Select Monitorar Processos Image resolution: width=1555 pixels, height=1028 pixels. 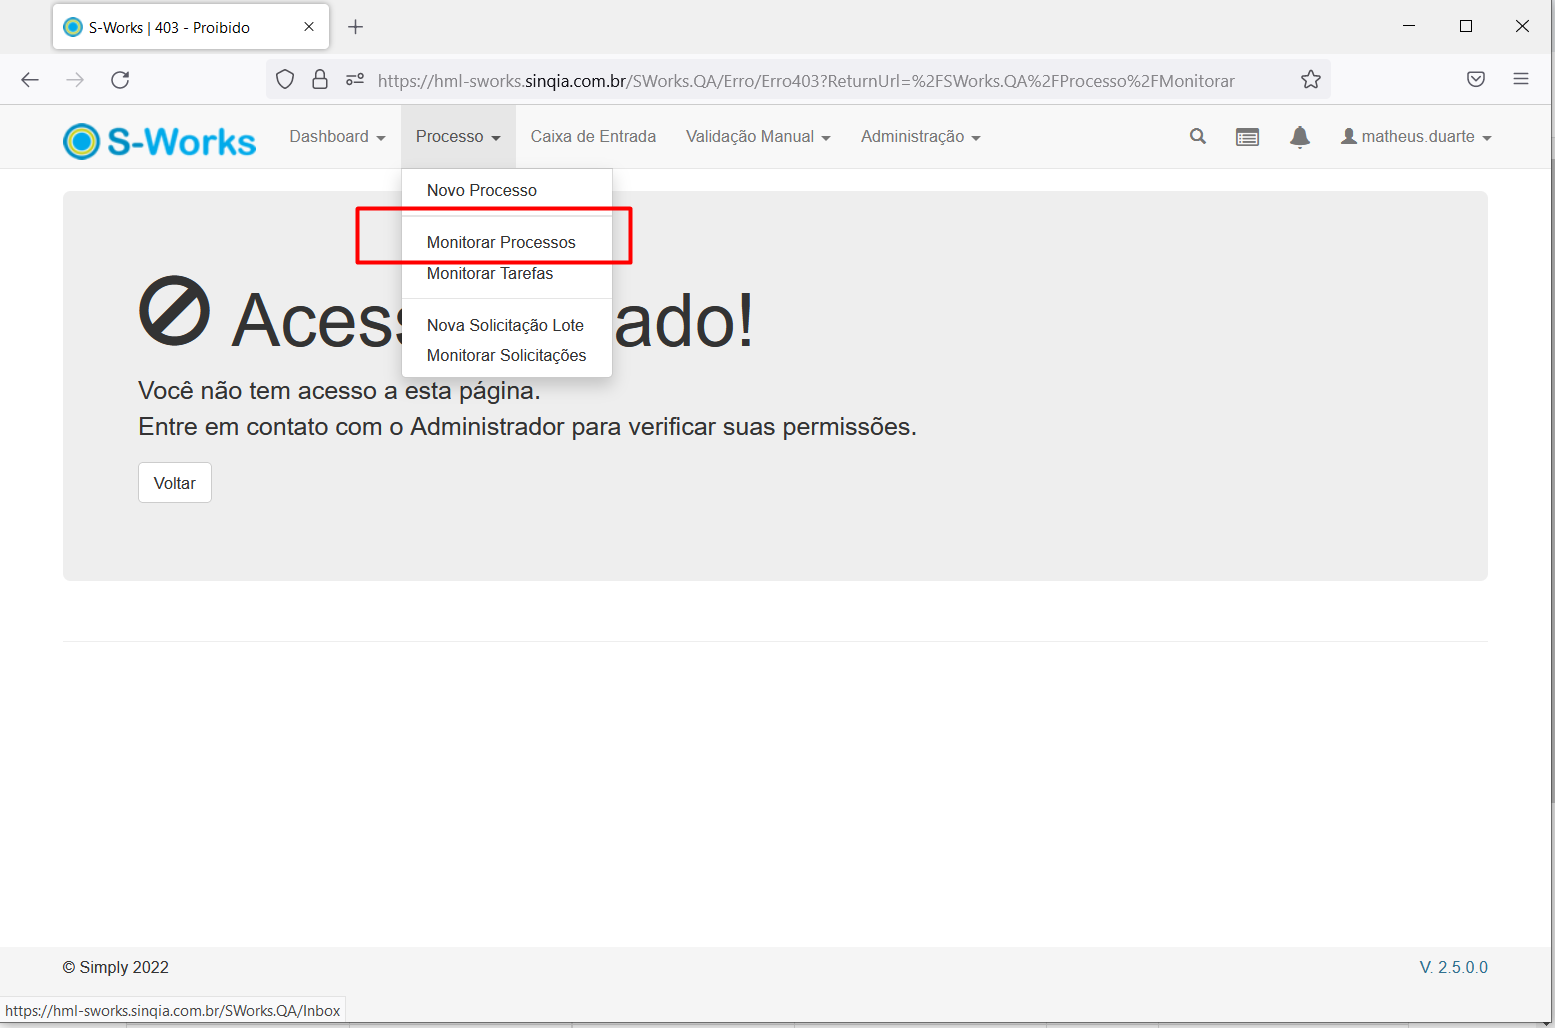[507, 242]
